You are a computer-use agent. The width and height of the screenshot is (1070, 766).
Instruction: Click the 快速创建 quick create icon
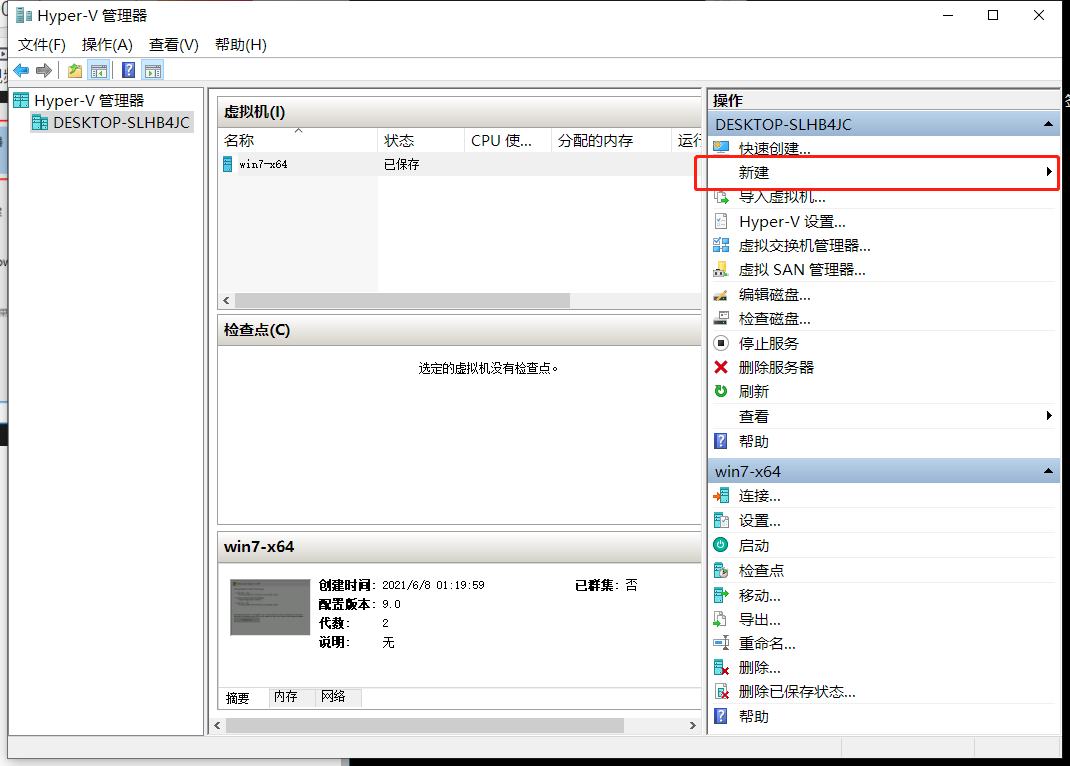click(x=721, y=148)
